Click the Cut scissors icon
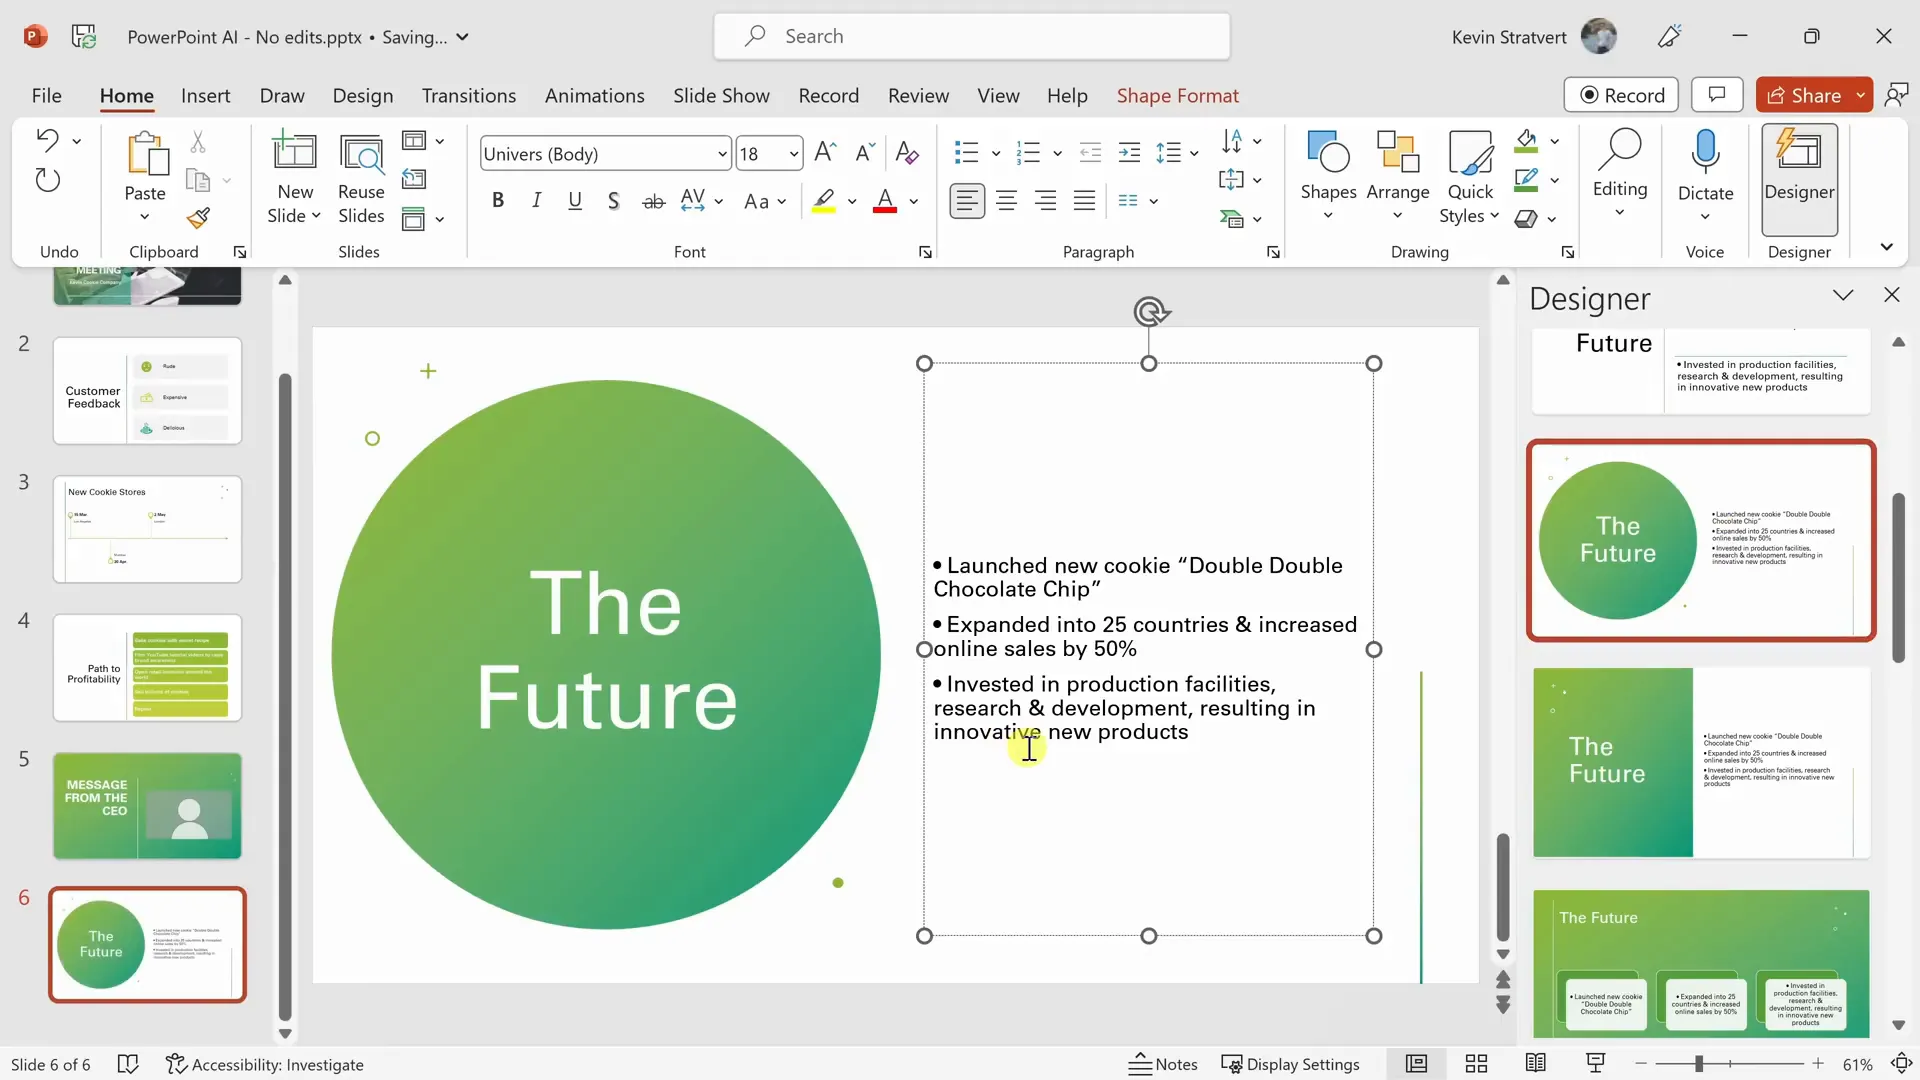Screen dimensions: 1920x1080 [198, 142]
